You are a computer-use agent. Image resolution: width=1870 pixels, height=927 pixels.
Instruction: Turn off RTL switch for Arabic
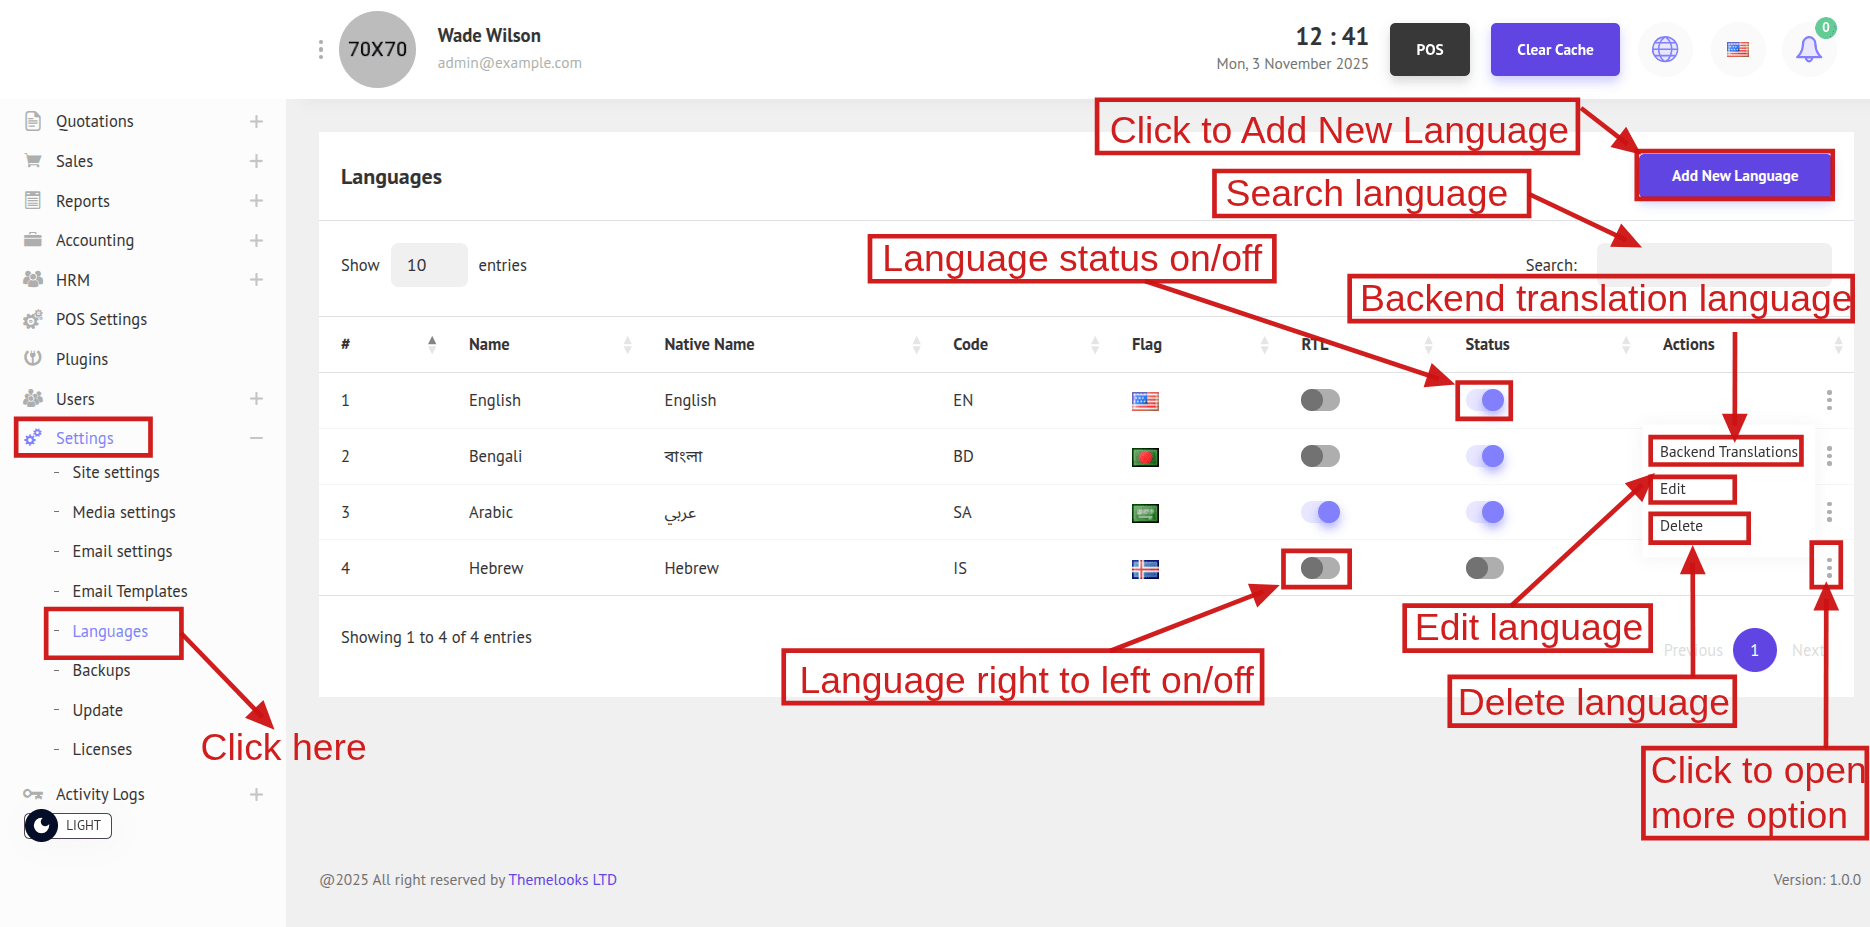(1320, 512)
